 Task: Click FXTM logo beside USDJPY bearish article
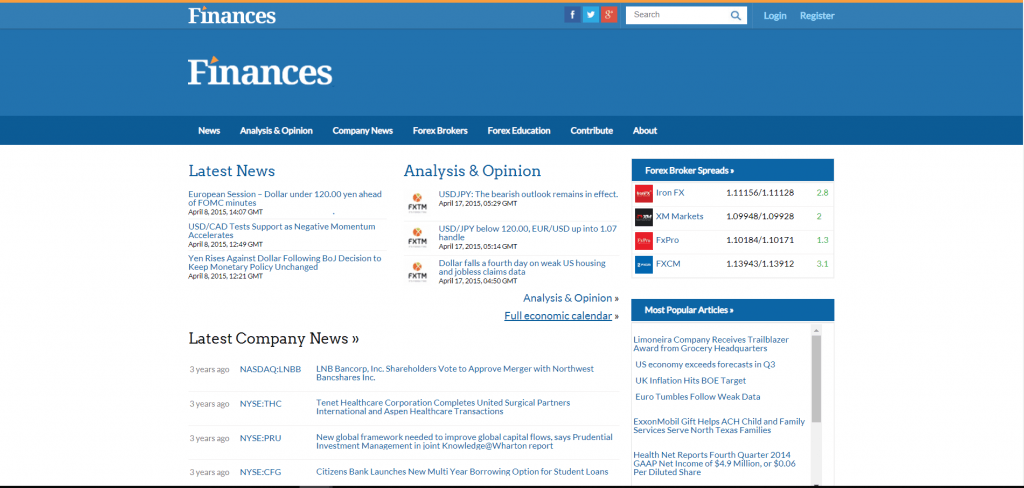(x=417, y=203)
